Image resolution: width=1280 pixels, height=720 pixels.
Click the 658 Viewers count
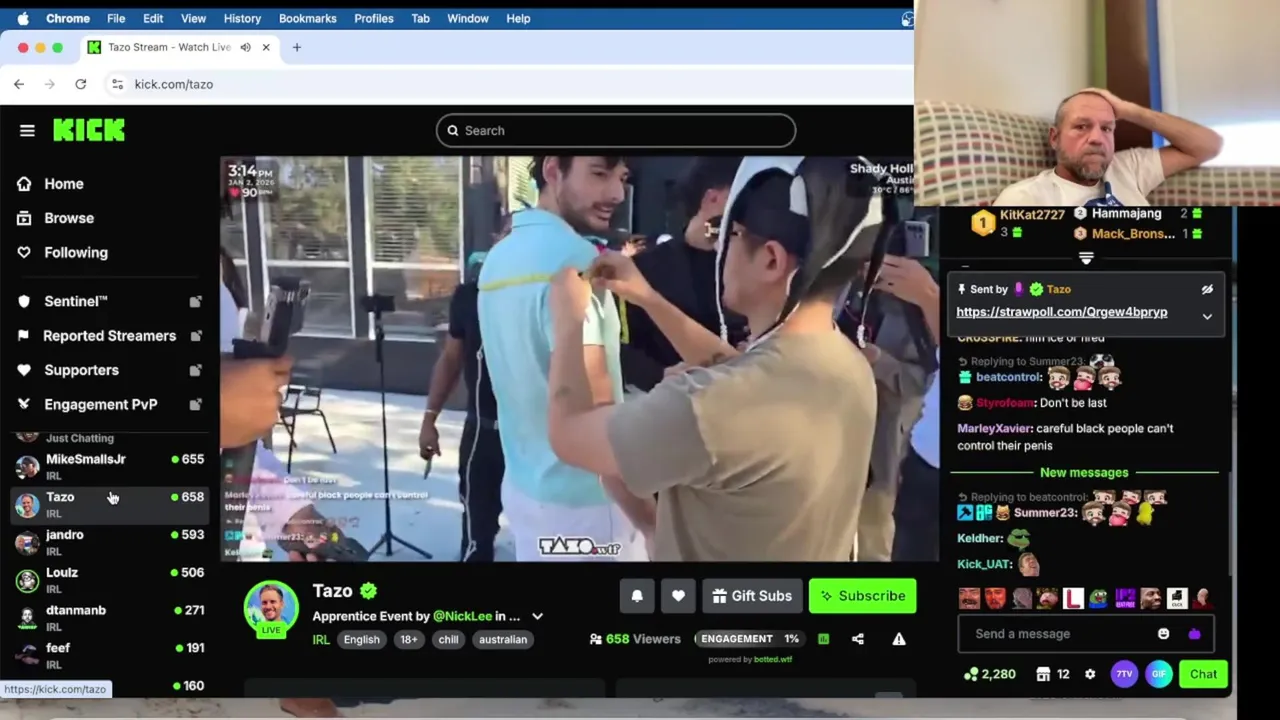coord(635,639)
